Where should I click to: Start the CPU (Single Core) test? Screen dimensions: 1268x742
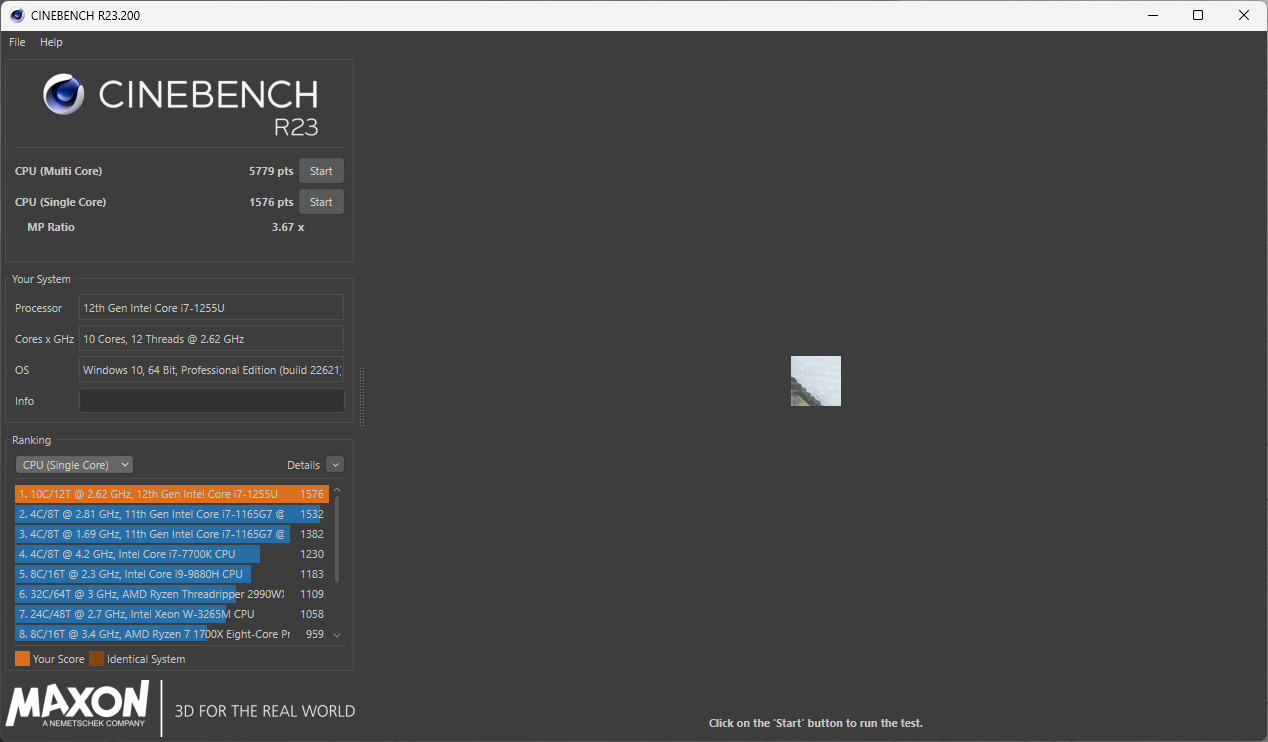point(321,202)
